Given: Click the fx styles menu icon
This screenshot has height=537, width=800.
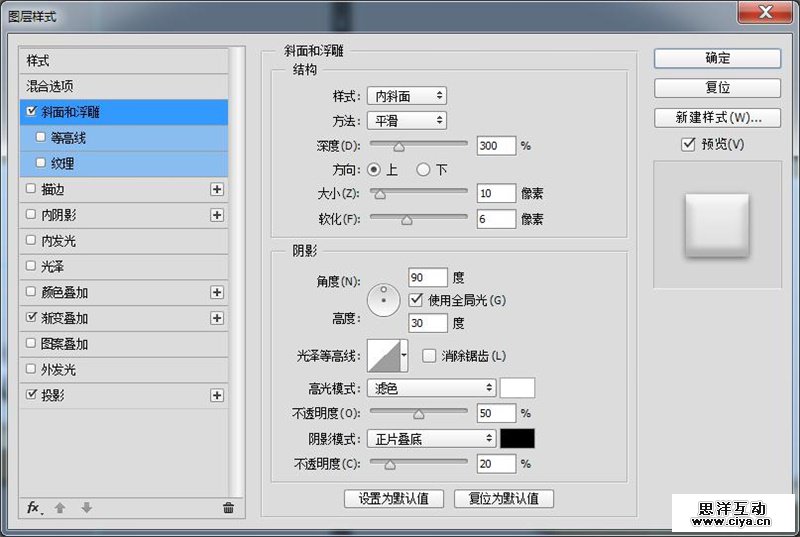Looking at the screenshot, I should 33,508.
